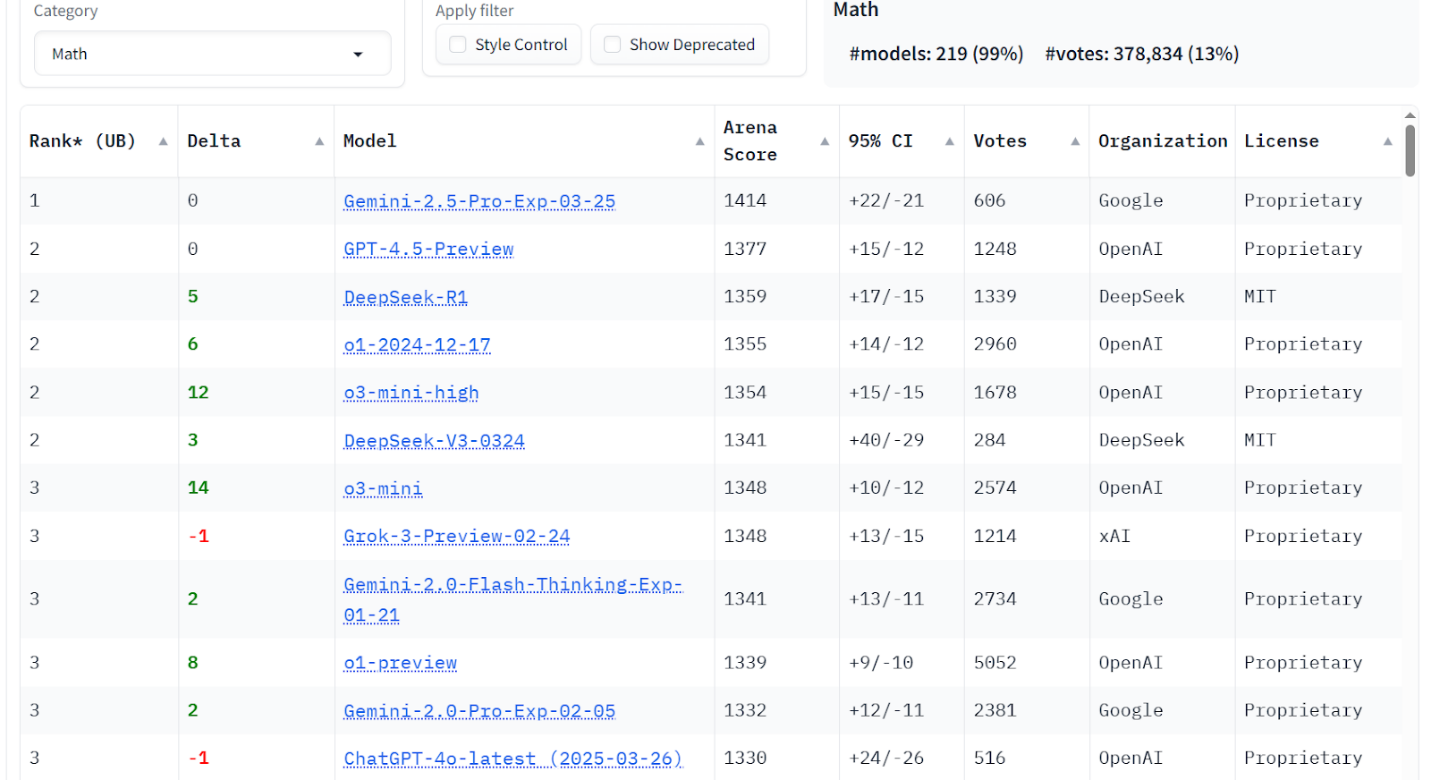Visit the ChatGPT-4o-latest (2025-03-26) link

[513, 759]
